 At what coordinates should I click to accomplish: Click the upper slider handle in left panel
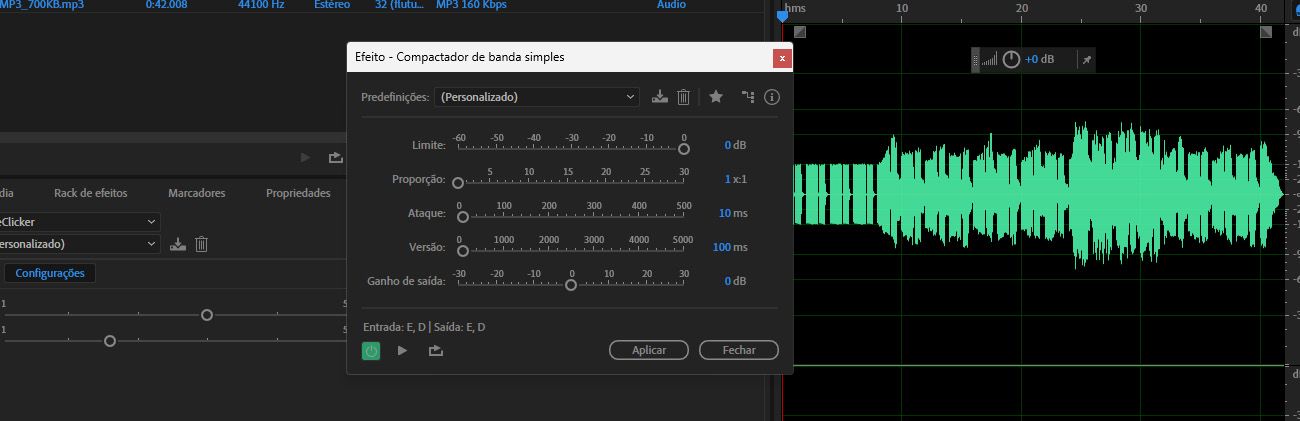click(207, 315)
